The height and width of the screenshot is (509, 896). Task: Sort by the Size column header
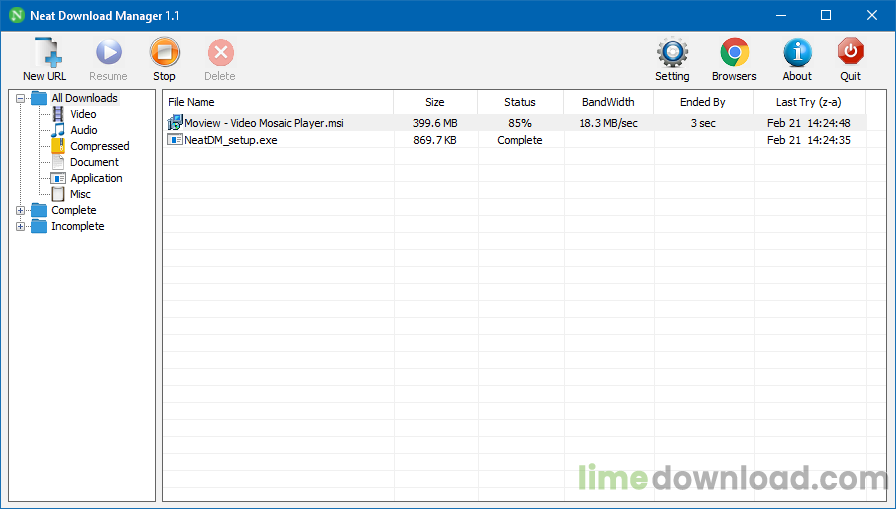tap(435, 102)
